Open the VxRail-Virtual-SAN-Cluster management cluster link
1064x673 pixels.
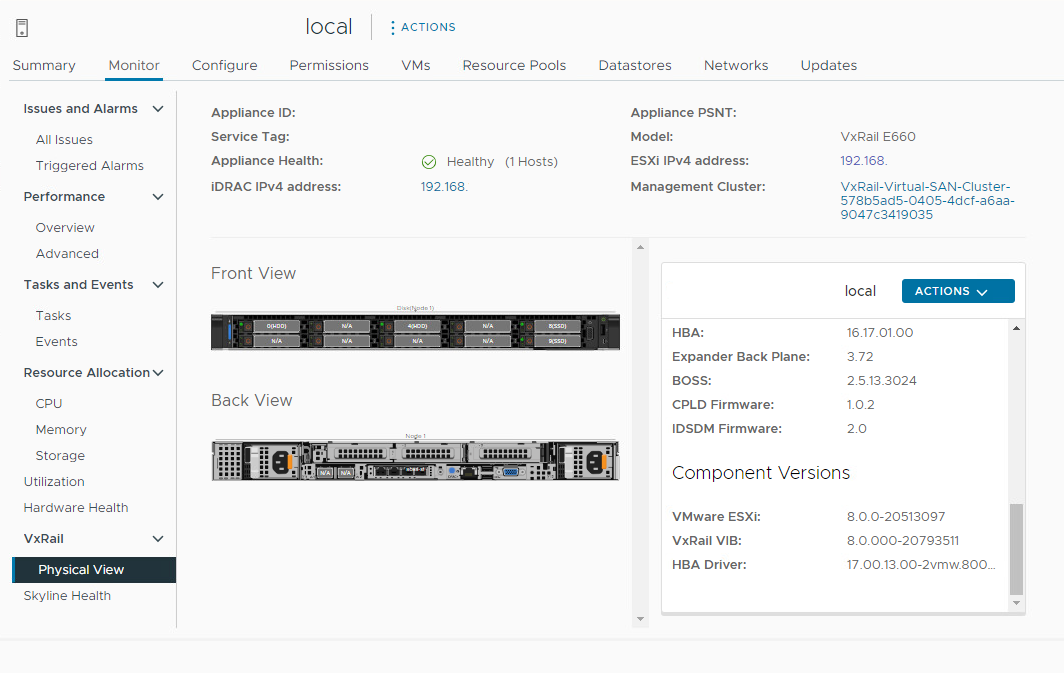927,200
